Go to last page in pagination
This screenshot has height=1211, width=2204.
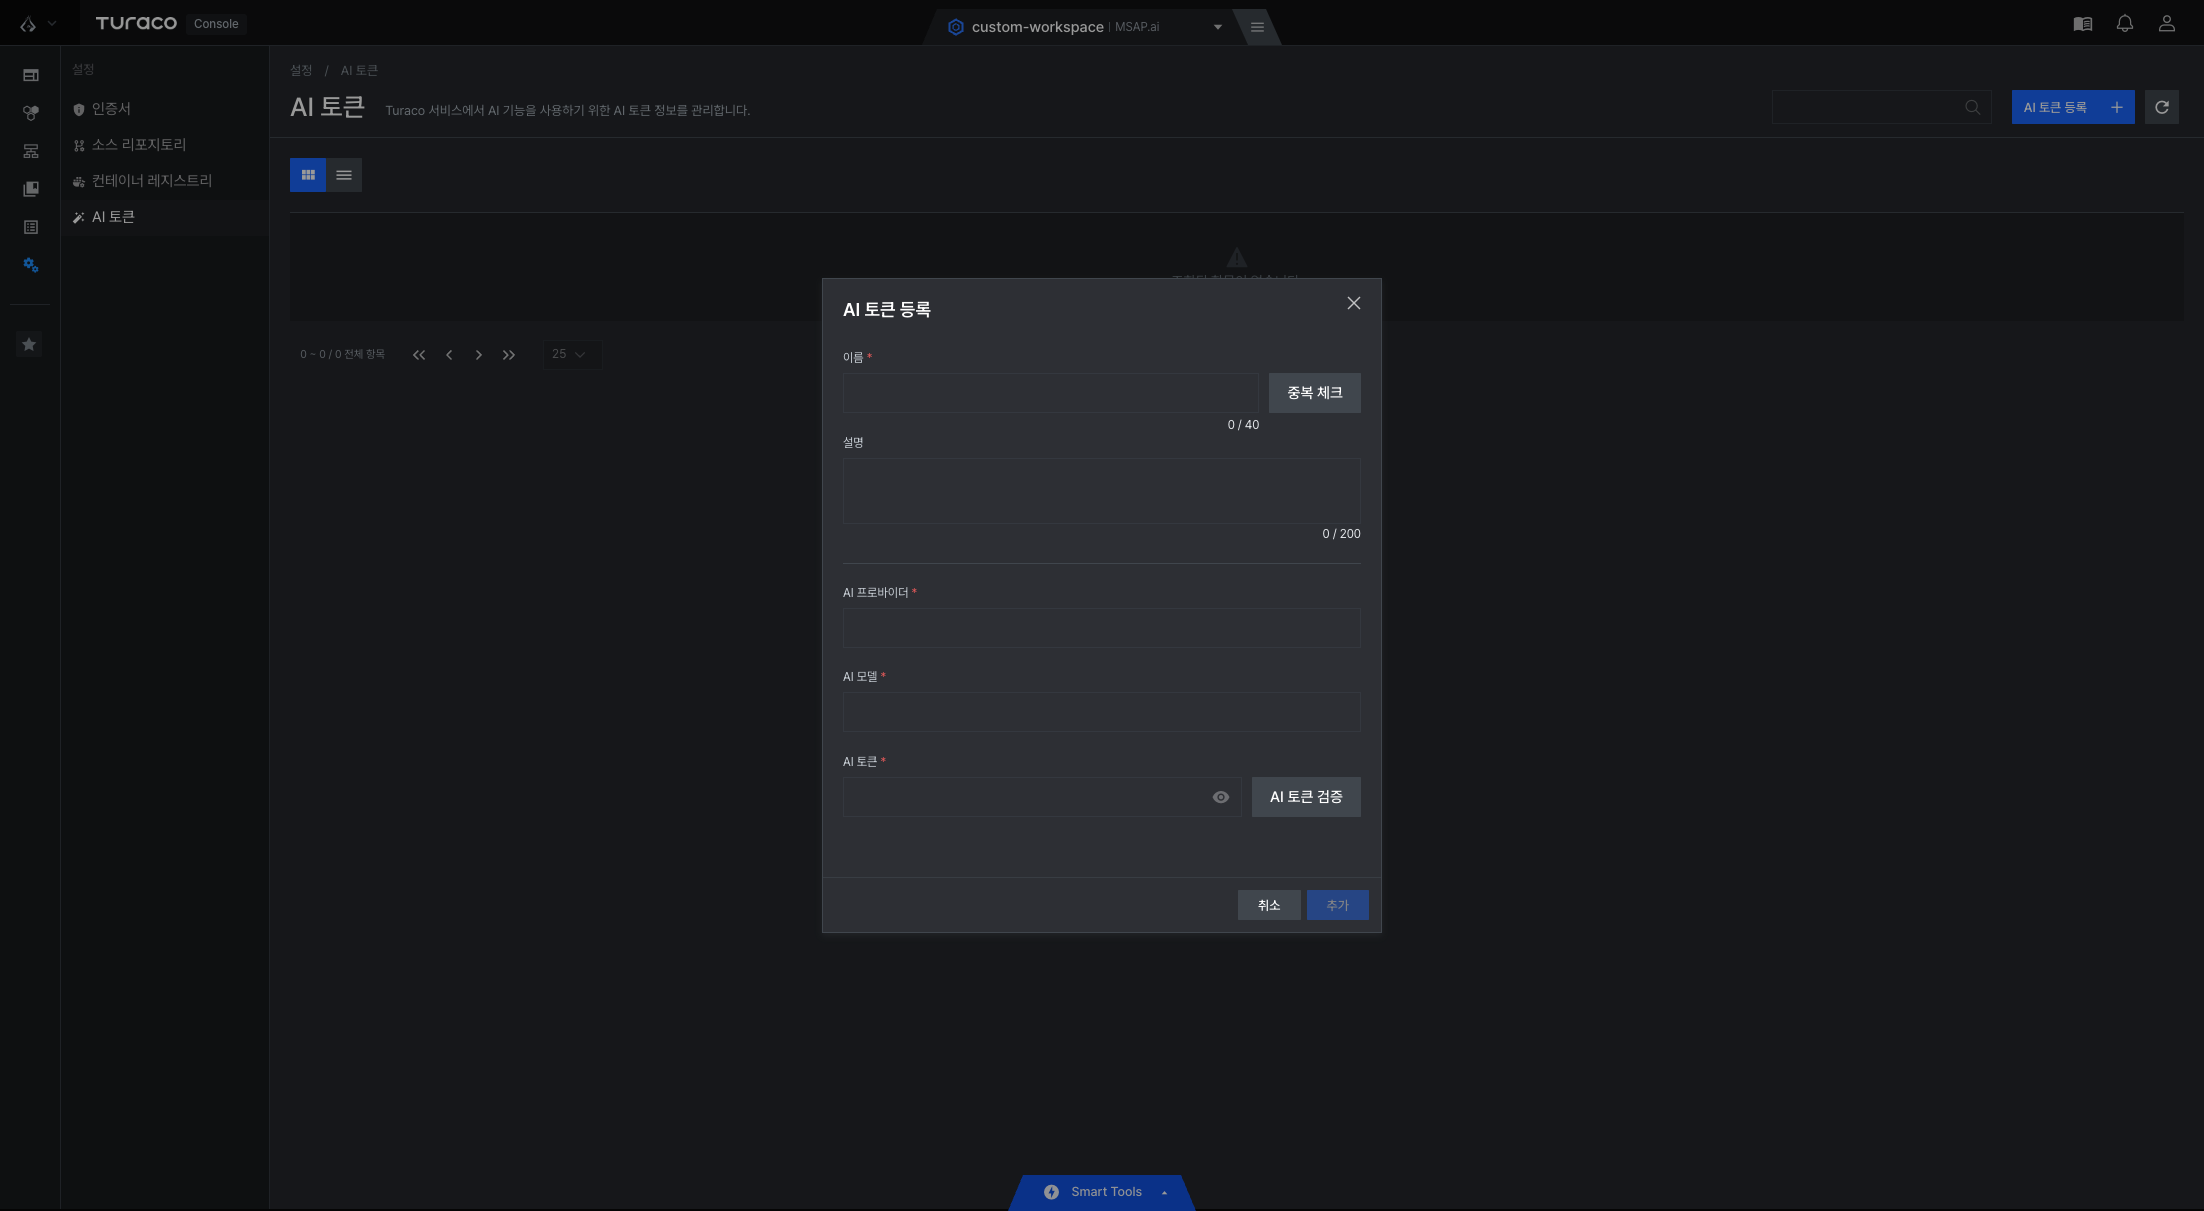tap(509, 355)
